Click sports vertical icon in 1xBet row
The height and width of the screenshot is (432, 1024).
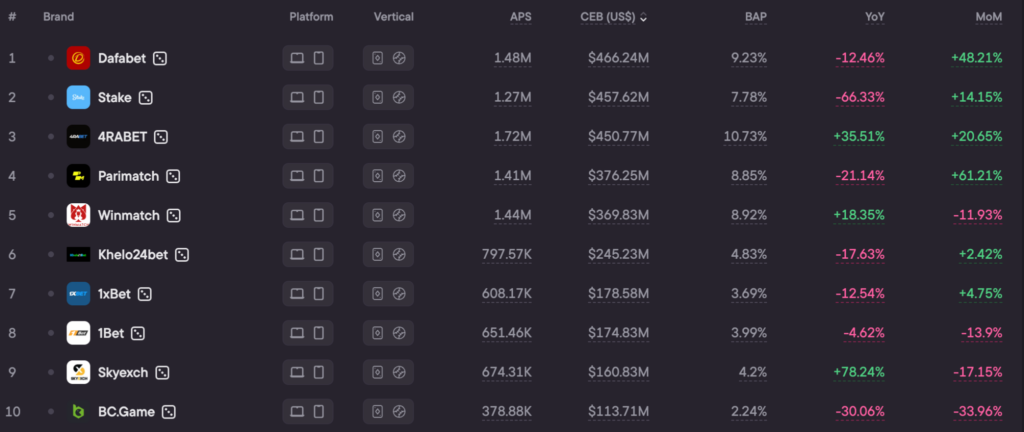[399, 294]
